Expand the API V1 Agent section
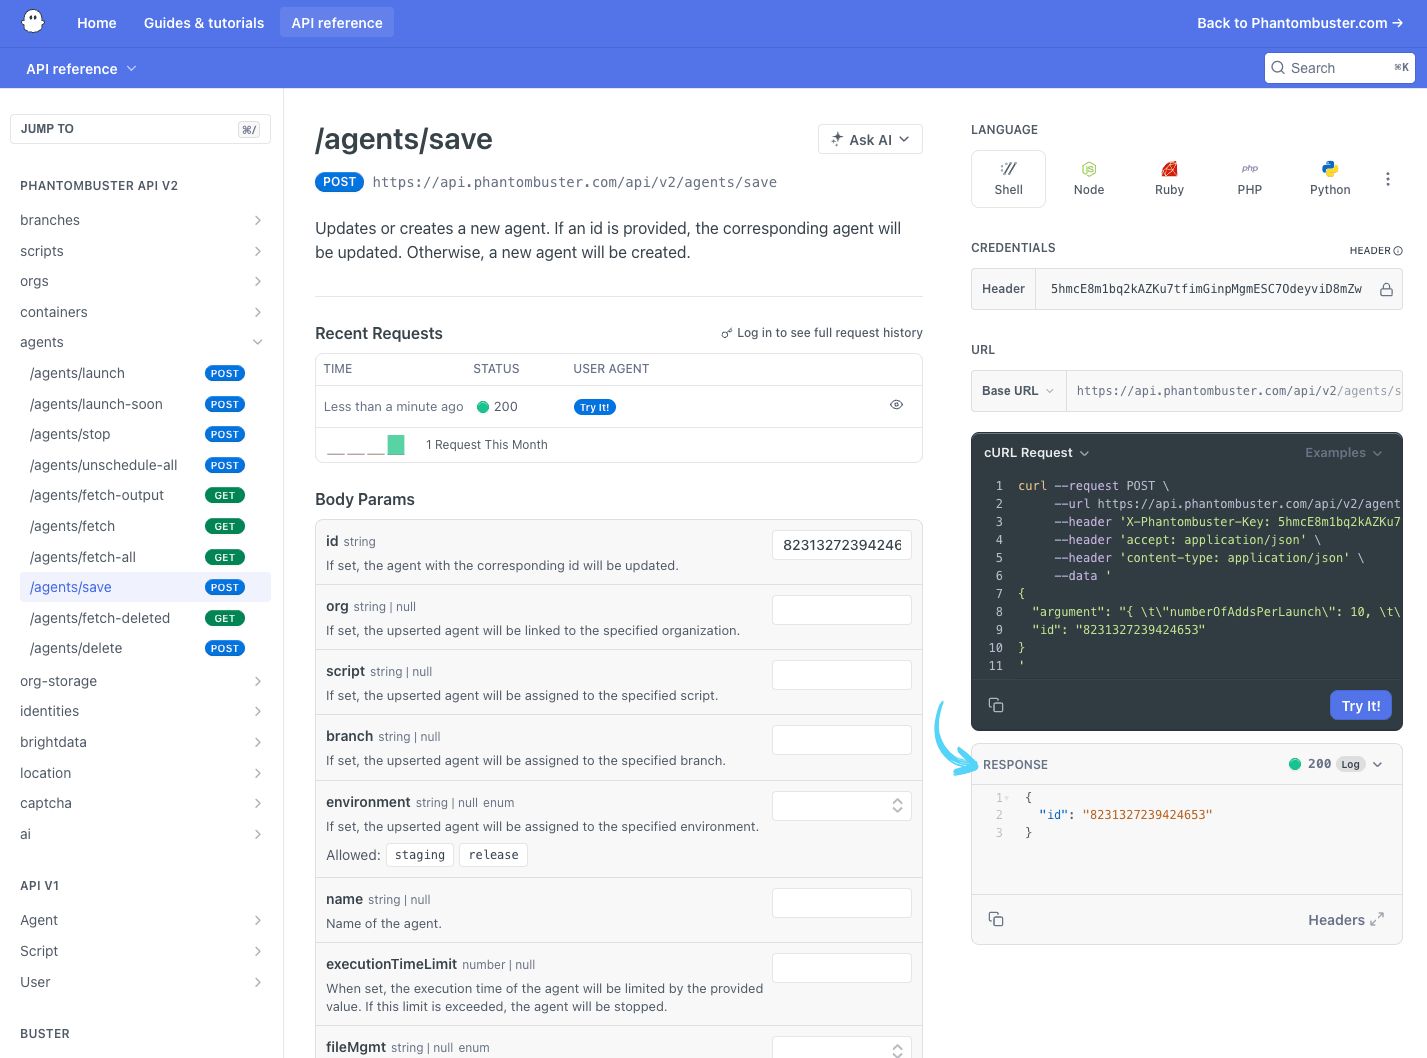This screenshot has height=1058, width=1427. [x=257, y=920]
